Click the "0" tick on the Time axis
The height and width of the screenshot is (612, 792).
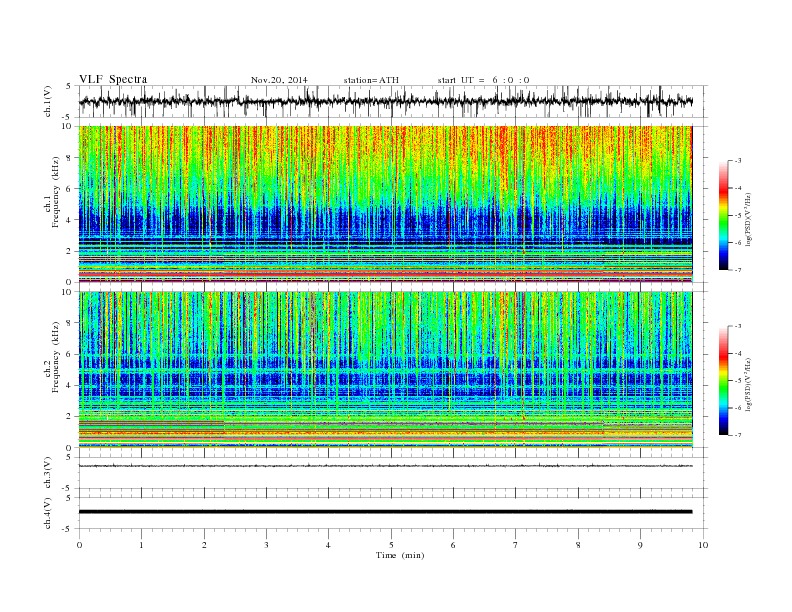pos(79,545)
